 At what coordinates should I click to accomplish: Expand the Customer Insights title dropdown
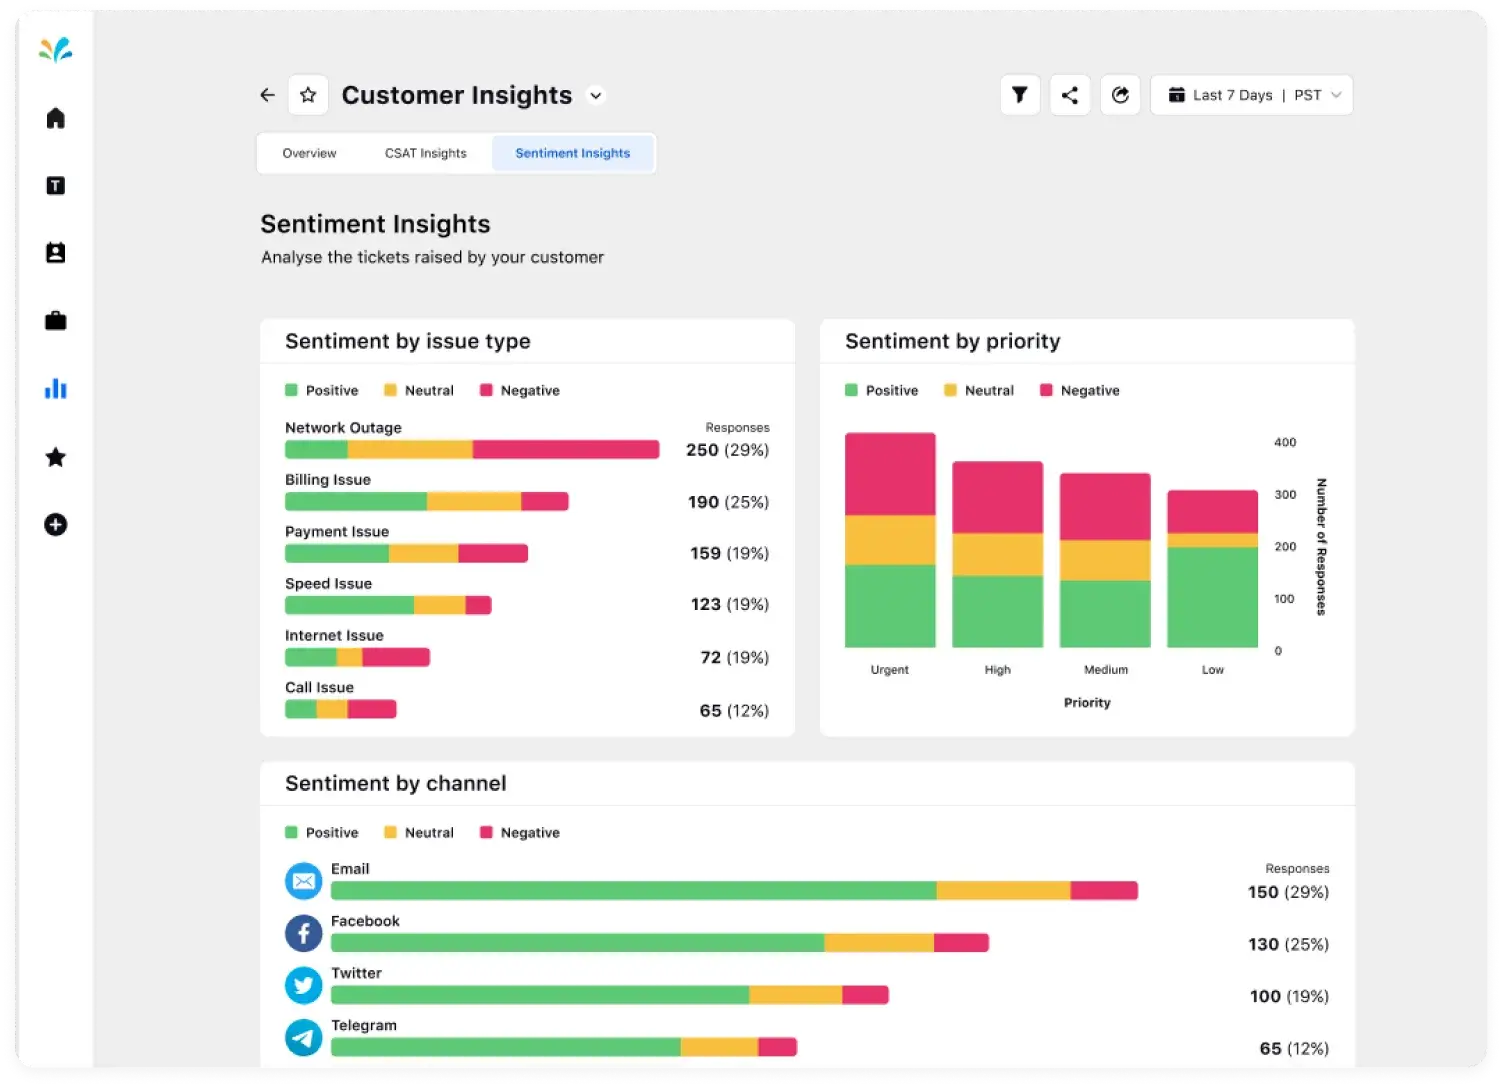point(595,96)
